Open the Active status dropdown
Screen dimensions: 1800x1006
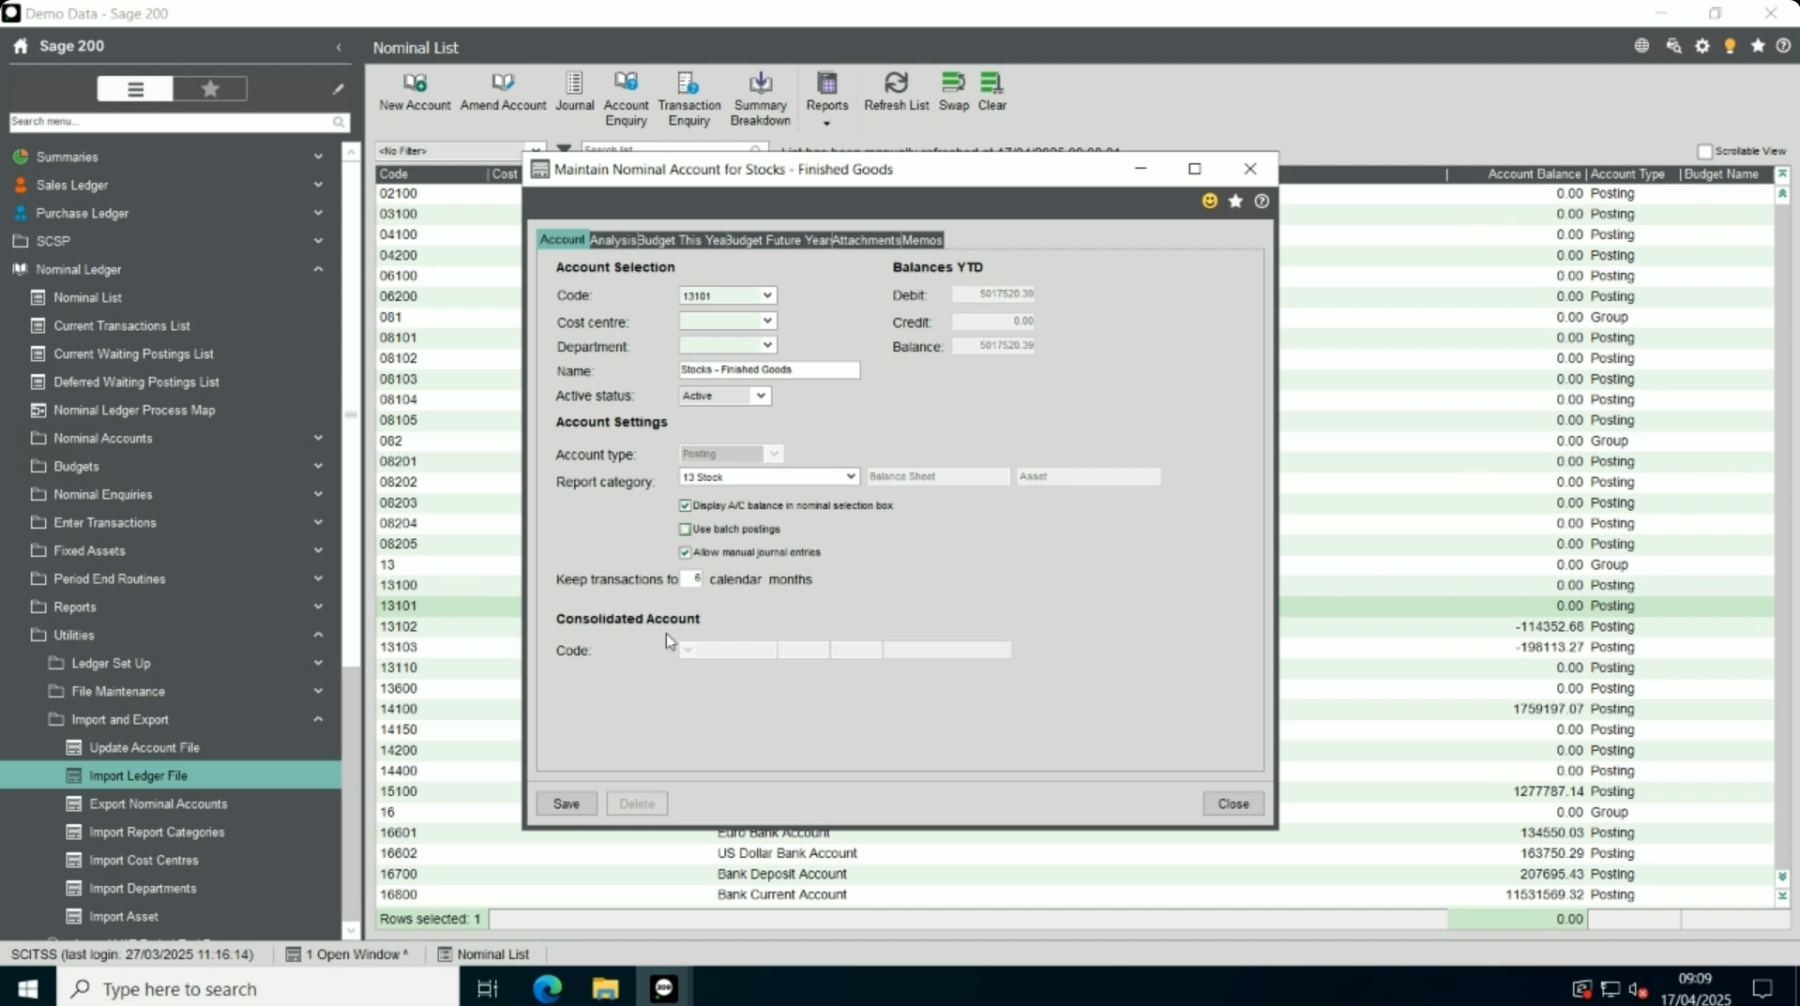pos(761,396)
